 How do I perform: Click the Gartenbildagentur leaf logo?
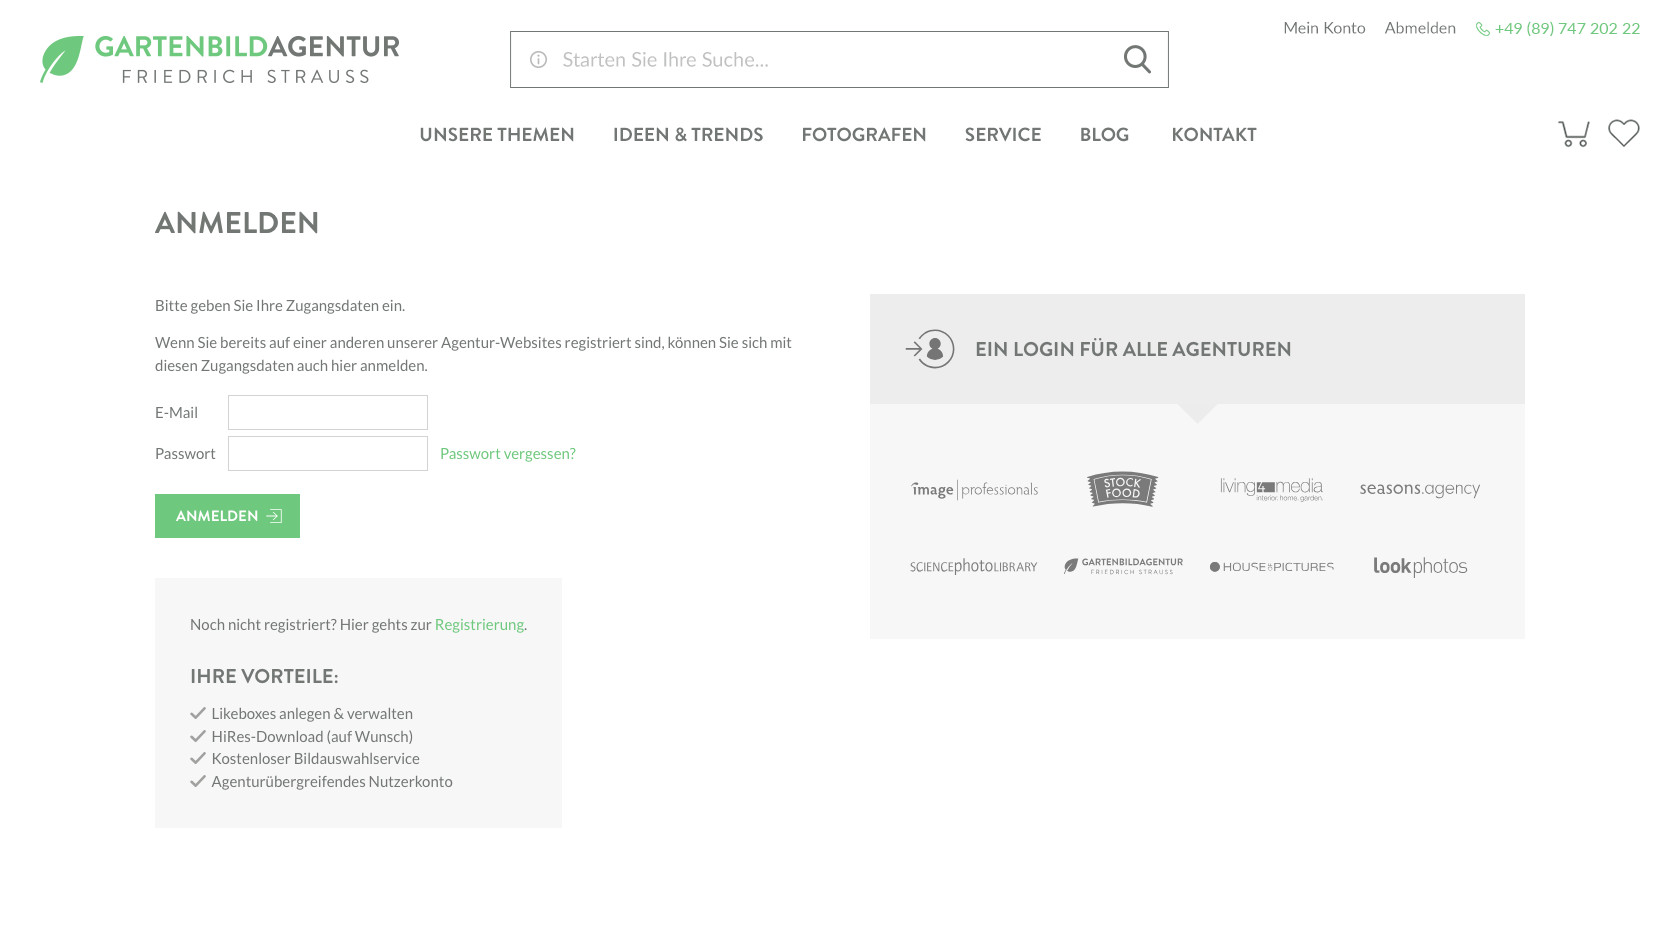pos(62,59)
